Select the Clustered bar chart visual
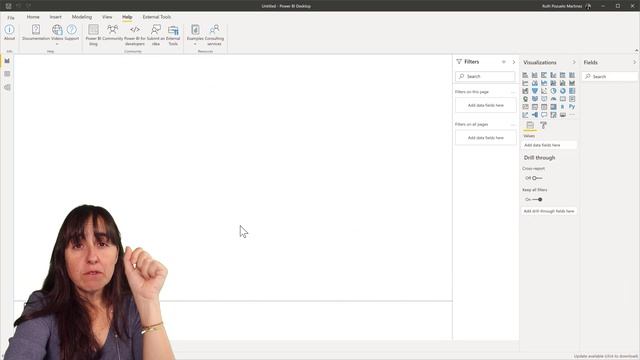 click(x=544, y=75)
